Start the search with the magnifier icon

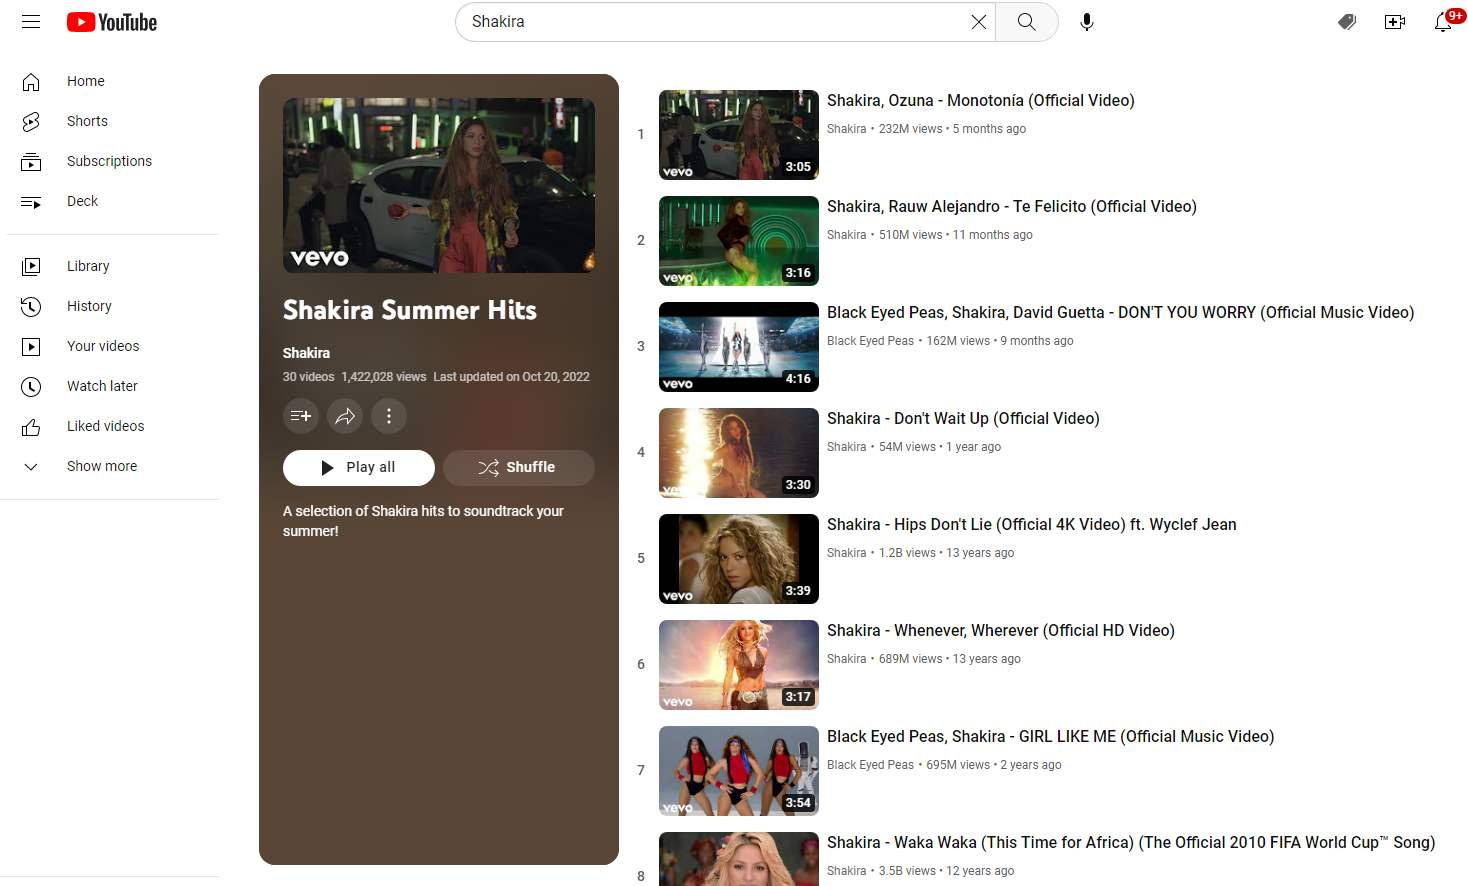pos(1026,21)
